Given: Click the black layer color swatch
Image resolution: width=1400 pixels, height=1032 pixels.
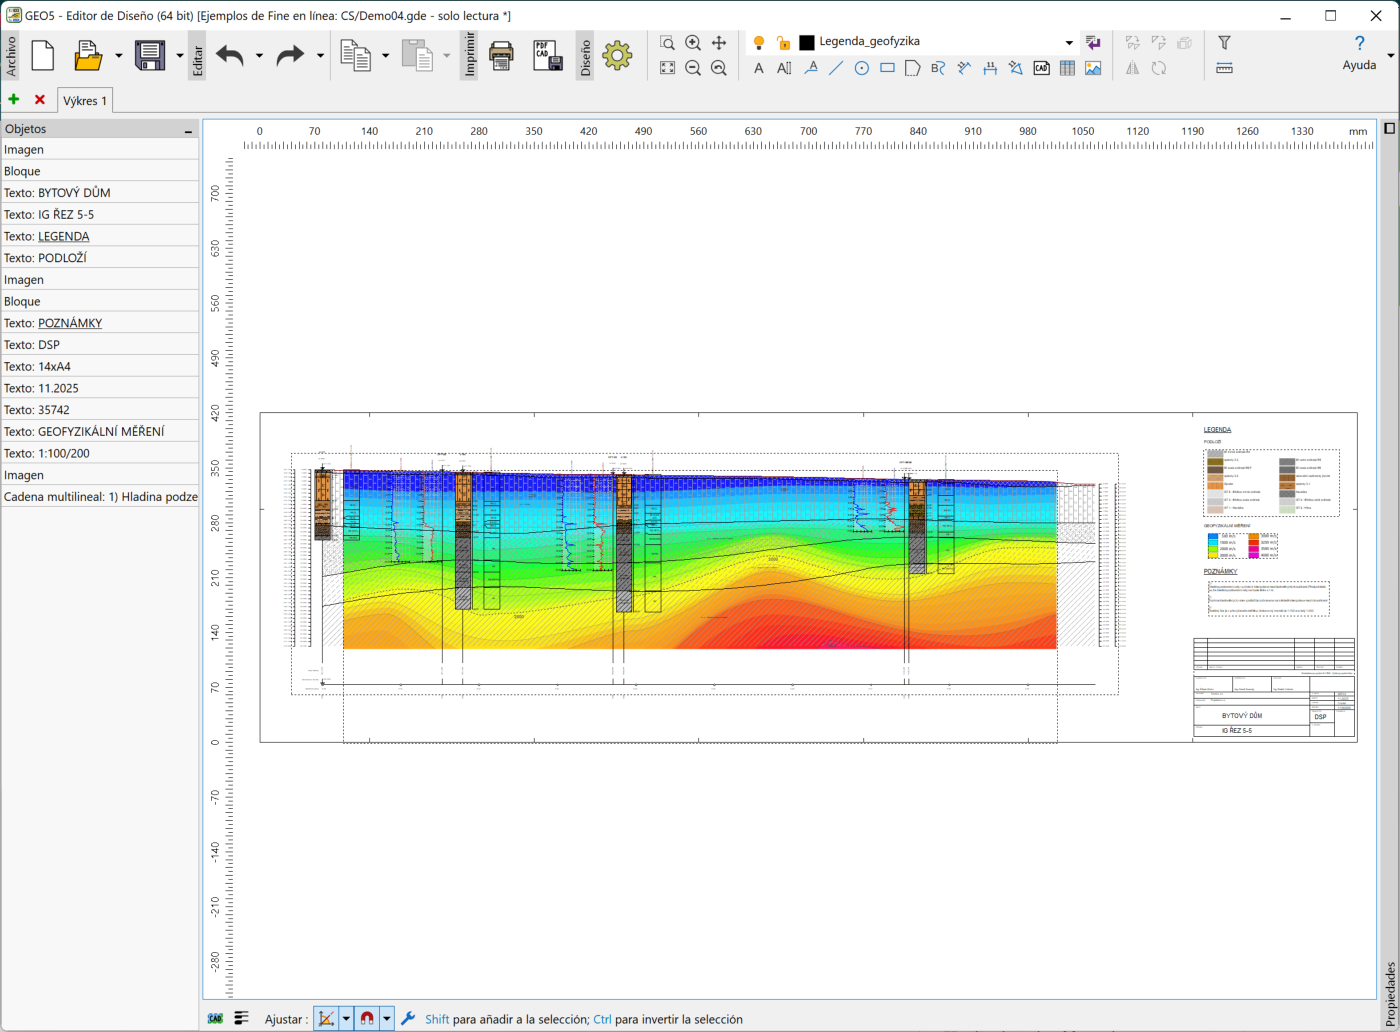Looking at the screenshot, I should coord(807,43).
